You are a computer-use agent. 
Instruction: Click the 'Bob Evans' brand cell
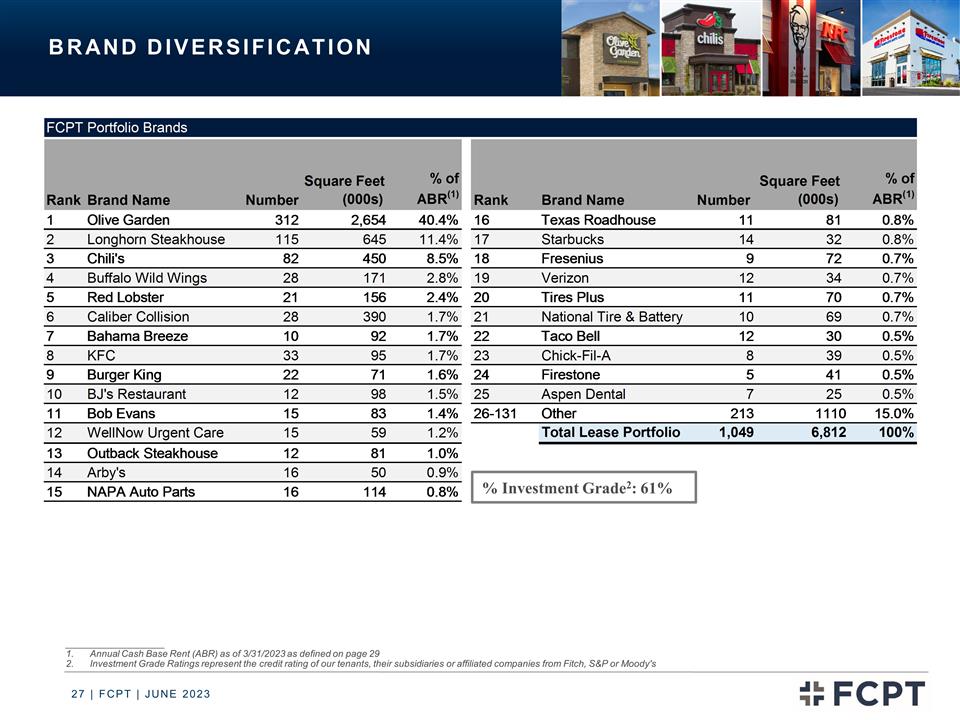pos(121,414)
